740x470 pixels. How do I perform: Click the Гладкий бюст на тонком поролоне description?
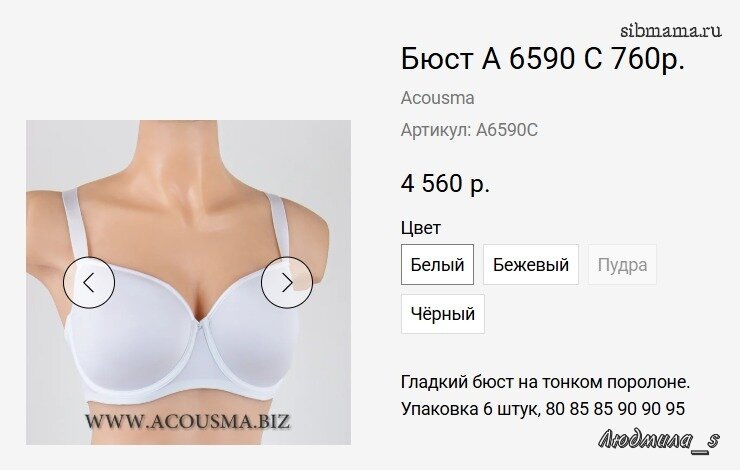546,382
